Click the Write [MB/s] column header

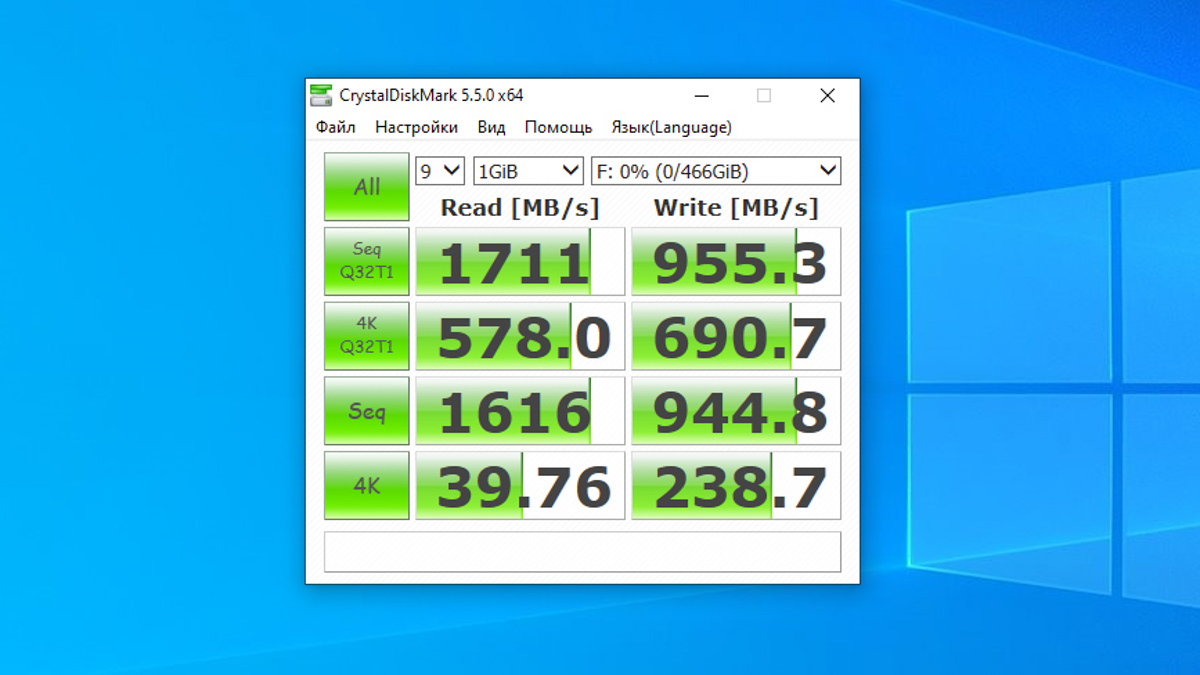pyautogui.click(x=736, y=207)
